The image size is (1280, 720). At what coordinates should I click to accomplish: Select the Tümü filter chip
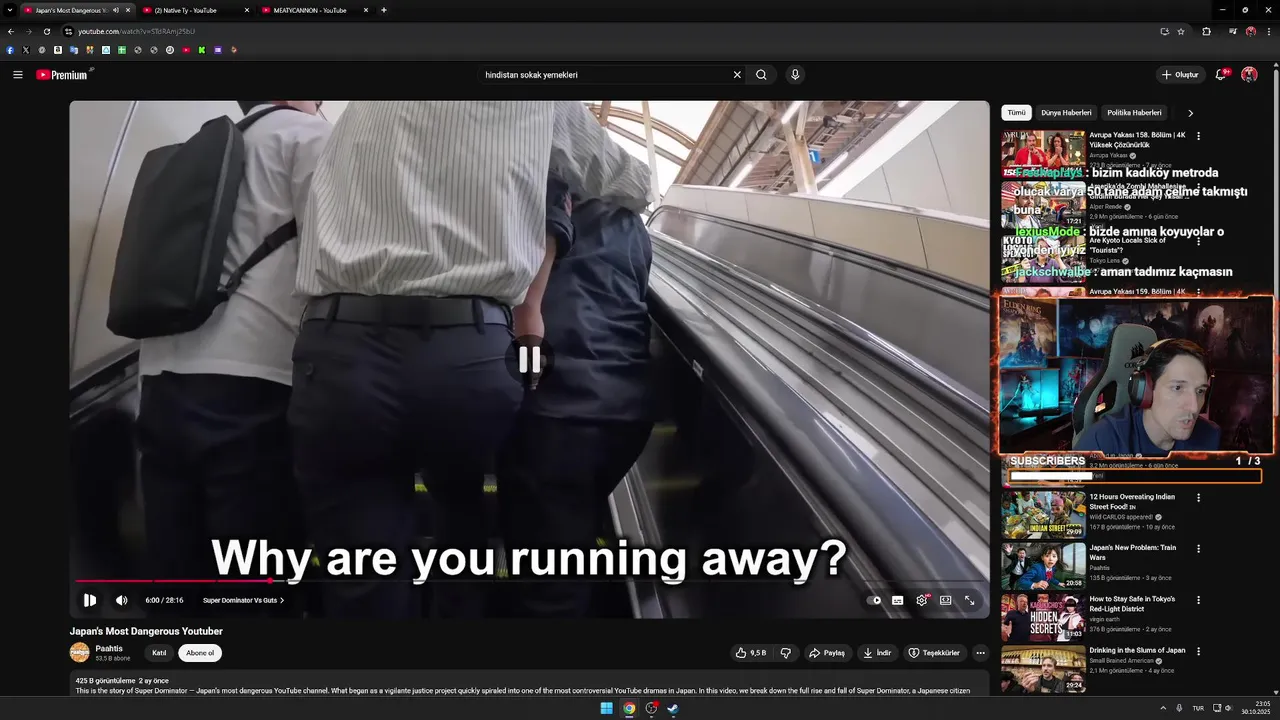1016,113
